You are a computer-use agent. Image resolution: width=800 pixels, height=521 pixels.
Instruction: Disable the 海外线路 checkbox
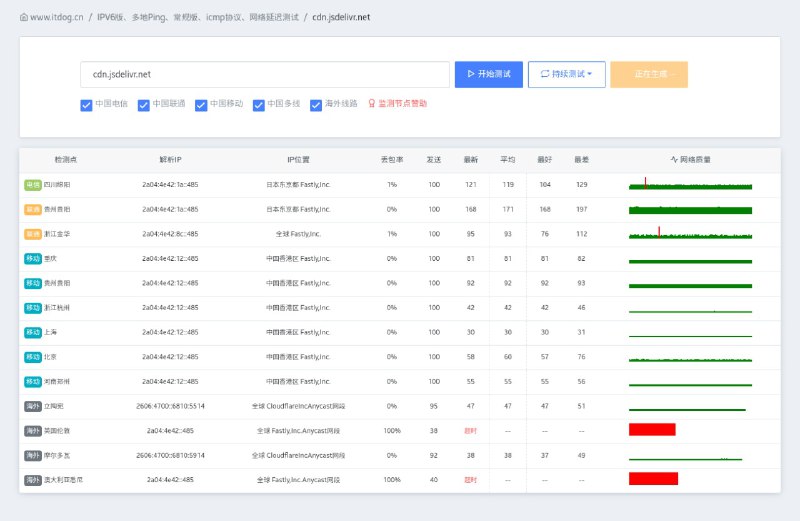pyautogui.click(x=316, y=104)
